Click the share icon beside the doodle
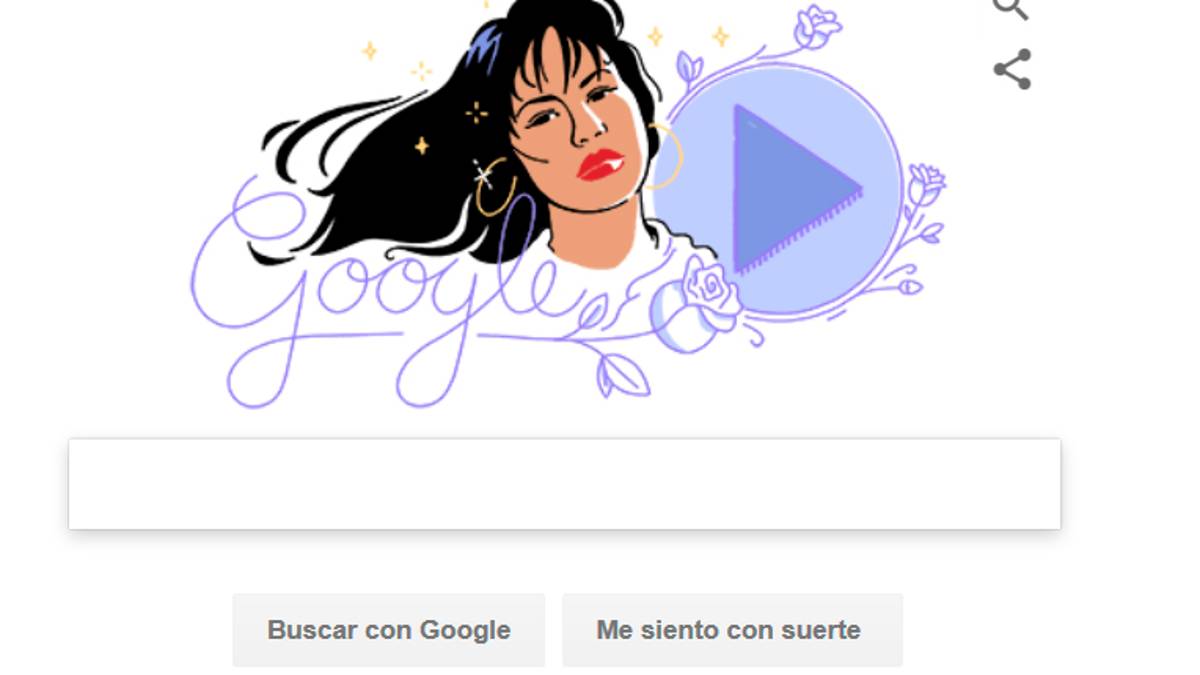1200x675 pixels. pos(1012,69)
